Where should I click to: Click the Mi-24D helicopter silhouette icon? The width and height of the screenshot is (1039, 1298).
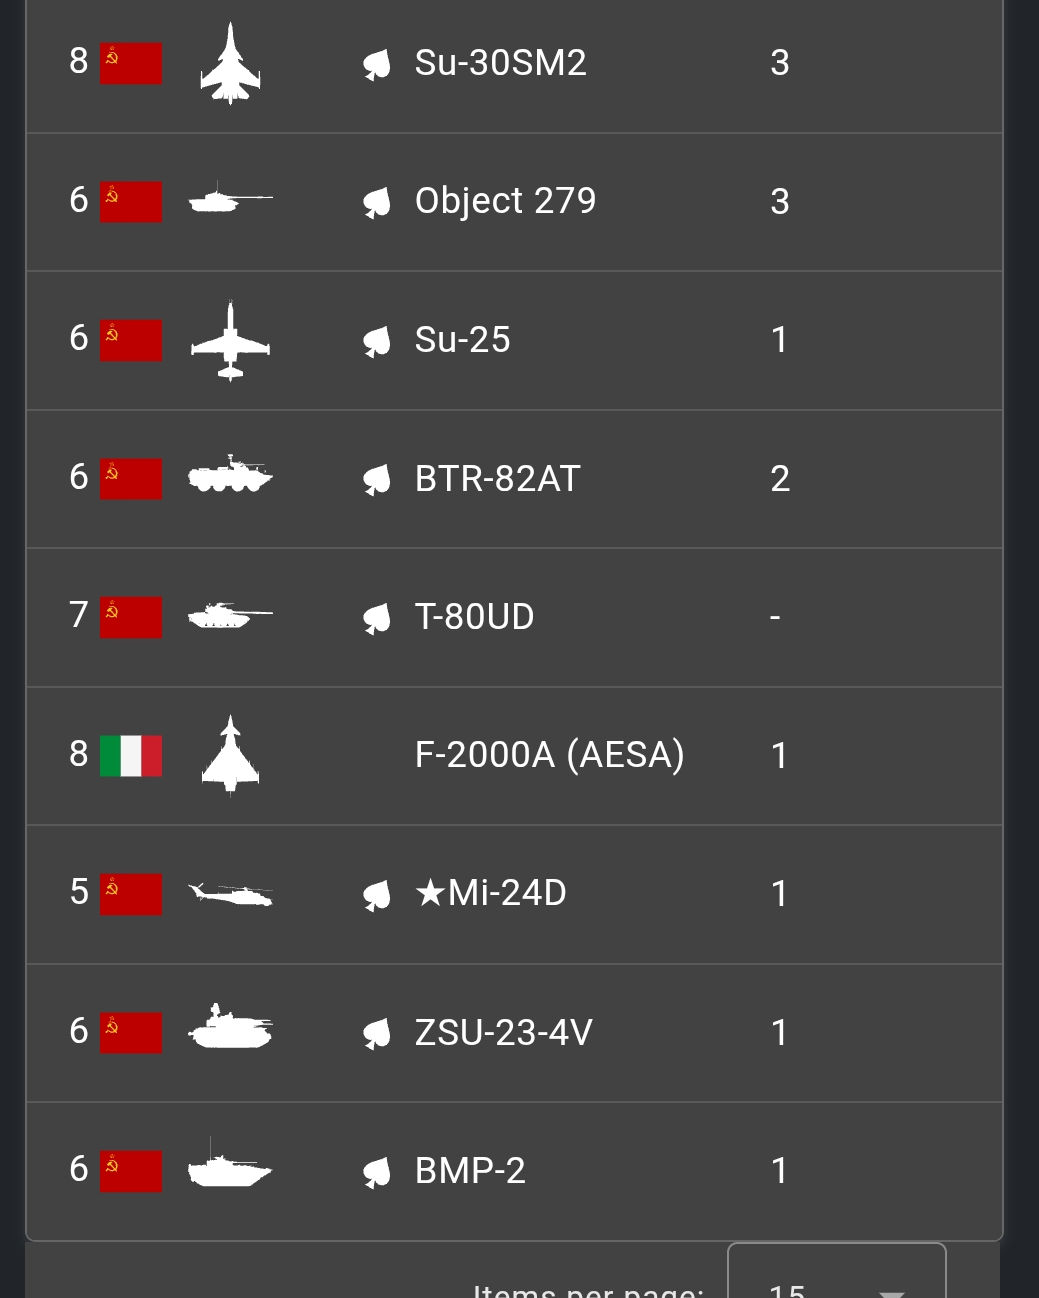[230, 892]
